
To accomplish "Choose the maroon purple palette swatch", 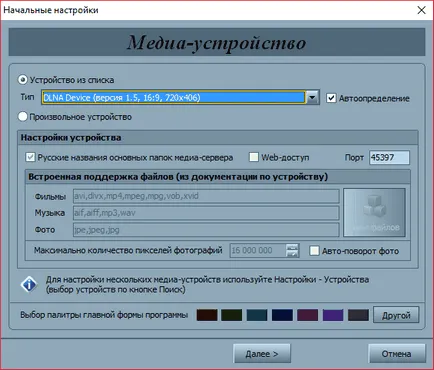I will pyautogui.click(x=307, y=315).
